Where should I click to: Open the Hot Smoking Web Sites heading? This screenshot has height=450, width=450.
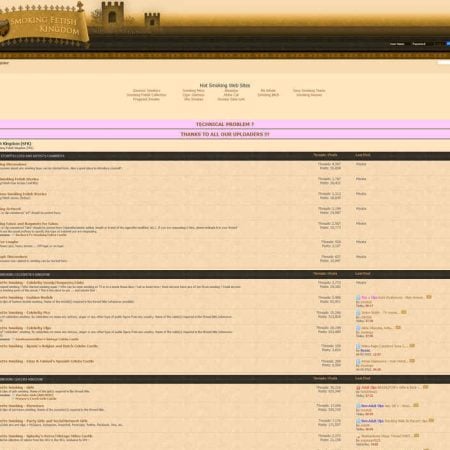pos(225,85)
